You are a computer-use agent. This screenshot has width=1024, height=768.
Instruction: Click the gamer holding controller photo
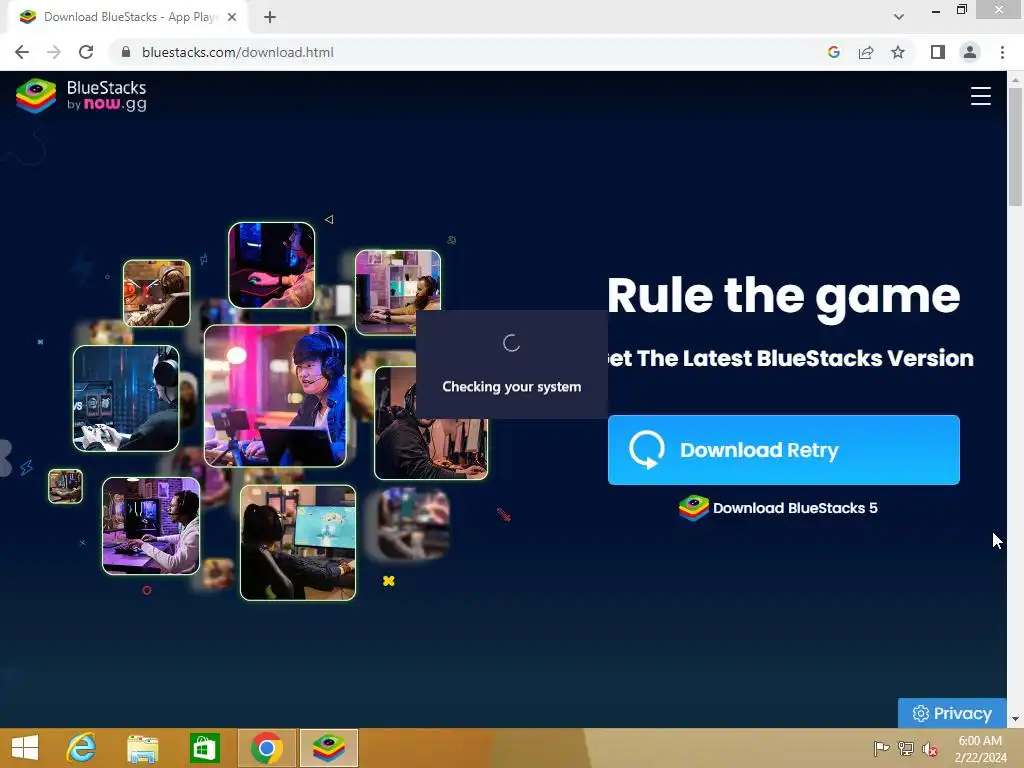tap(126, 398)
